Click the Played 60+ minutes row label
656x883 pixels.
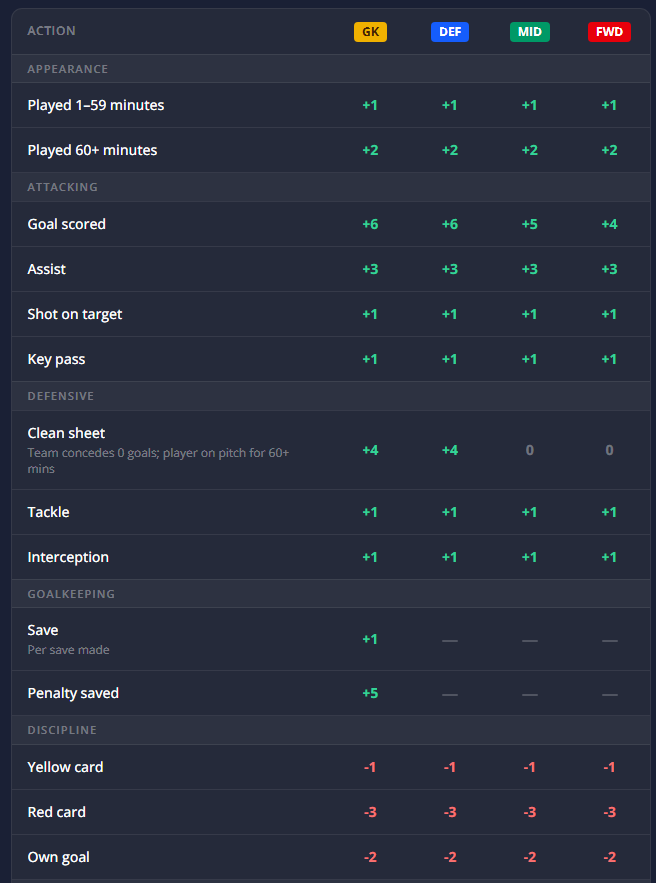pyautogui.click(x=92, y=150)
